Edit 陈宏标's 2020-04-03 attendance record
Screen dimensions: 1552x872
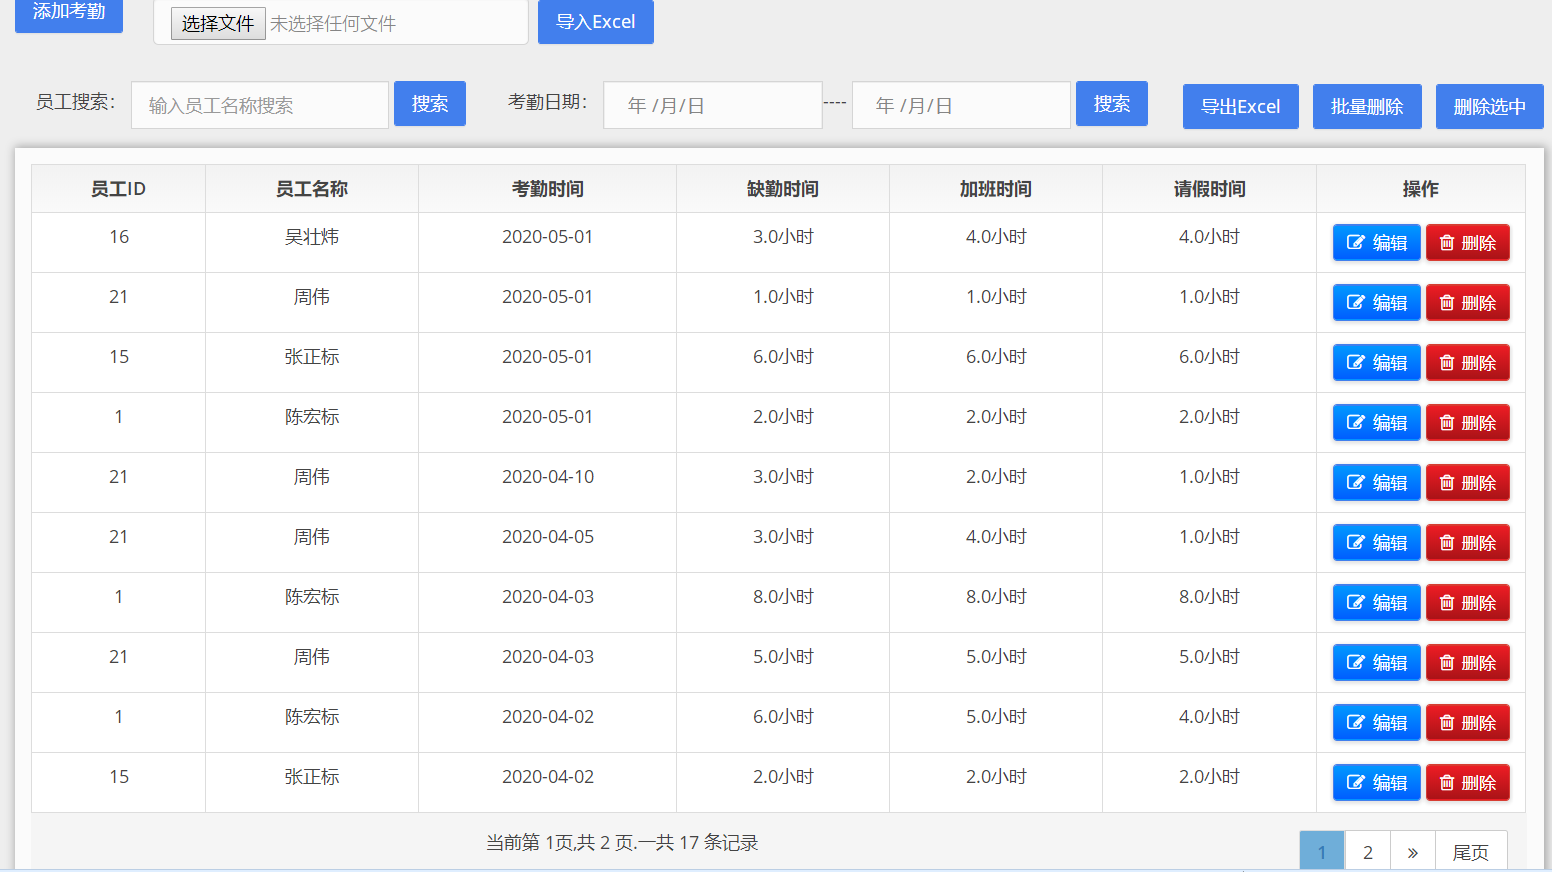tap(1376, 602)
